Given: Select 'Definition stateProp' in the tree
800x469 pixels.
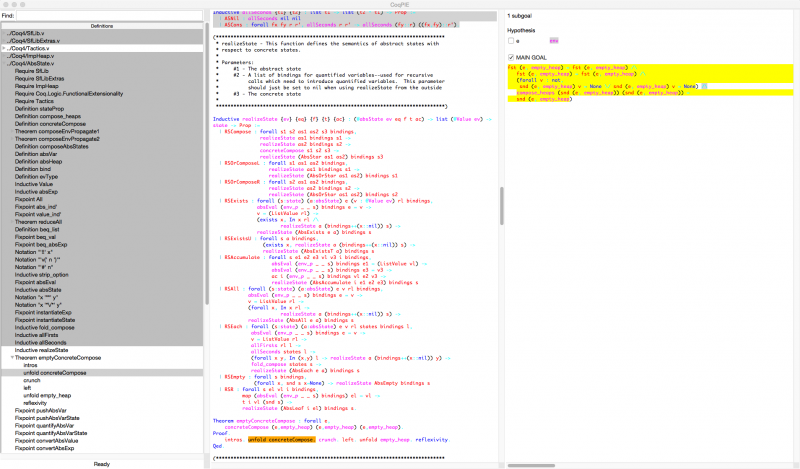Looking at the screenshot, I should (x=39, y=109).
